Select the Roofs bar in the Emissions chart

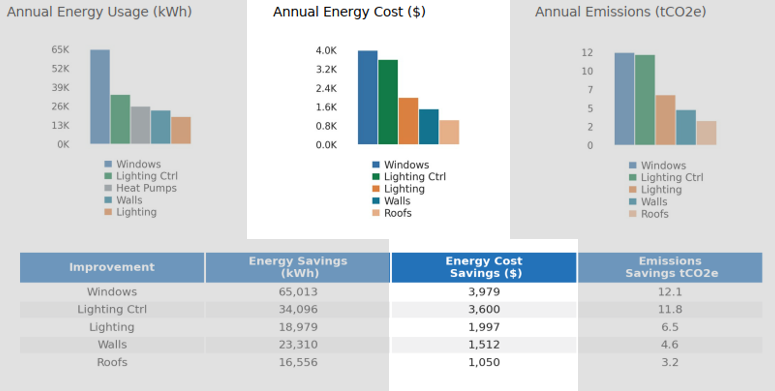click(706, 133)
